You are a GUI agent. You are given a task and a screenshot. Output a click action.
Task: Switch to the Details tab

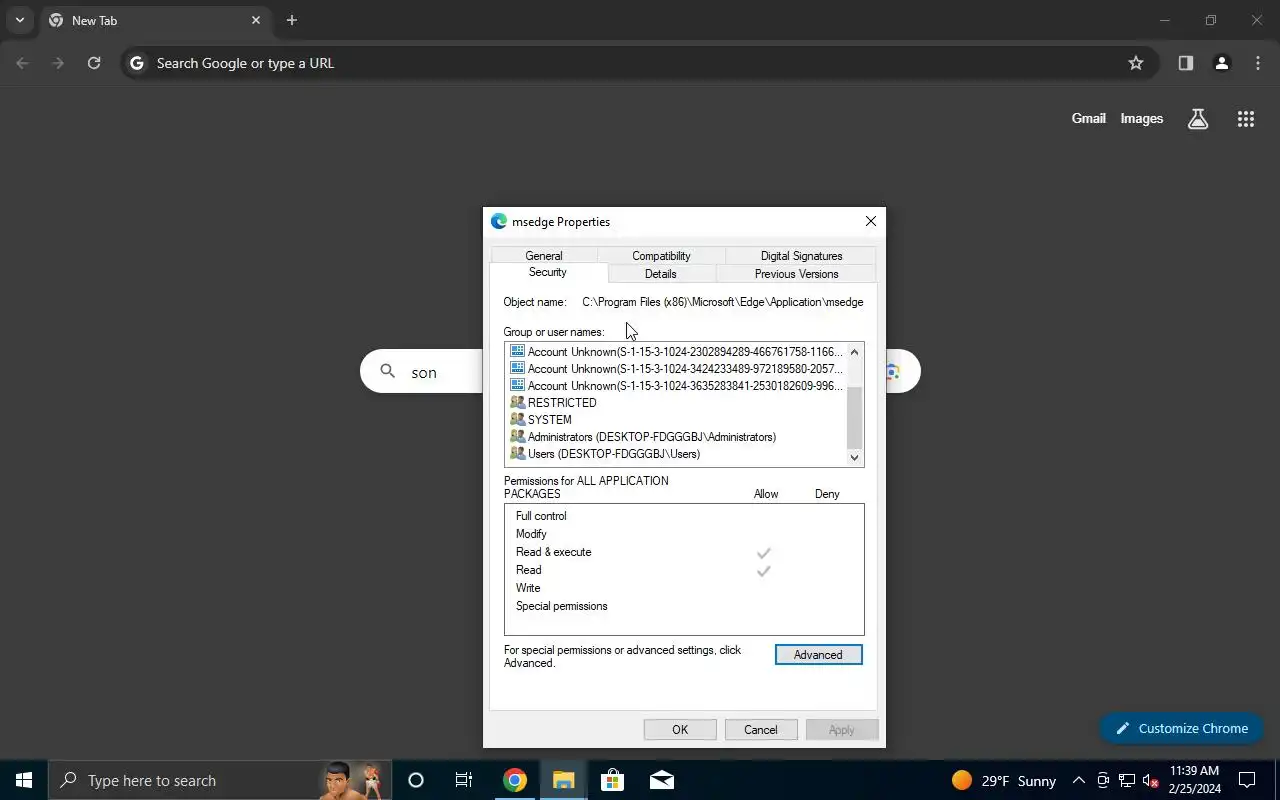661,274
